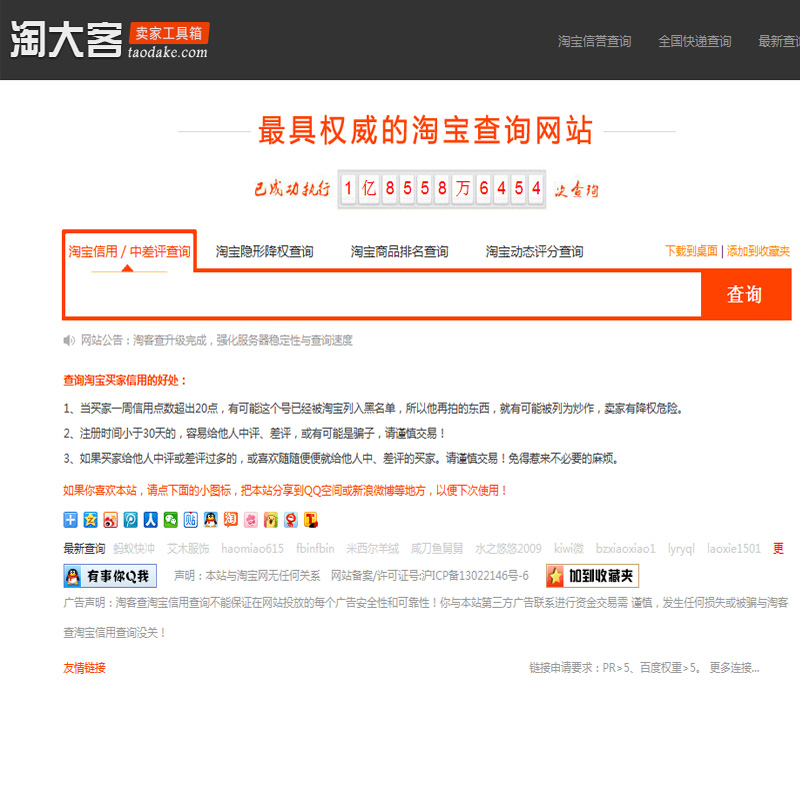Viewport: 800px width, 800px height.
Task: Click the 沪ICP备13022146号-6 license text
Action: (475, 576)
